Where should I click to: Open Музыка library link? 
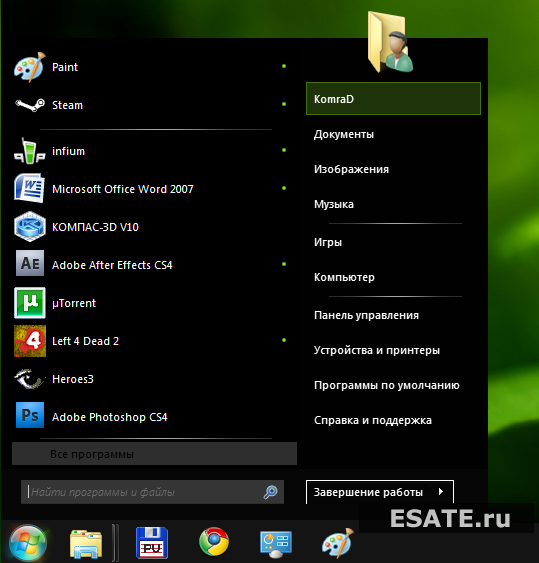[x=334, y=204]
